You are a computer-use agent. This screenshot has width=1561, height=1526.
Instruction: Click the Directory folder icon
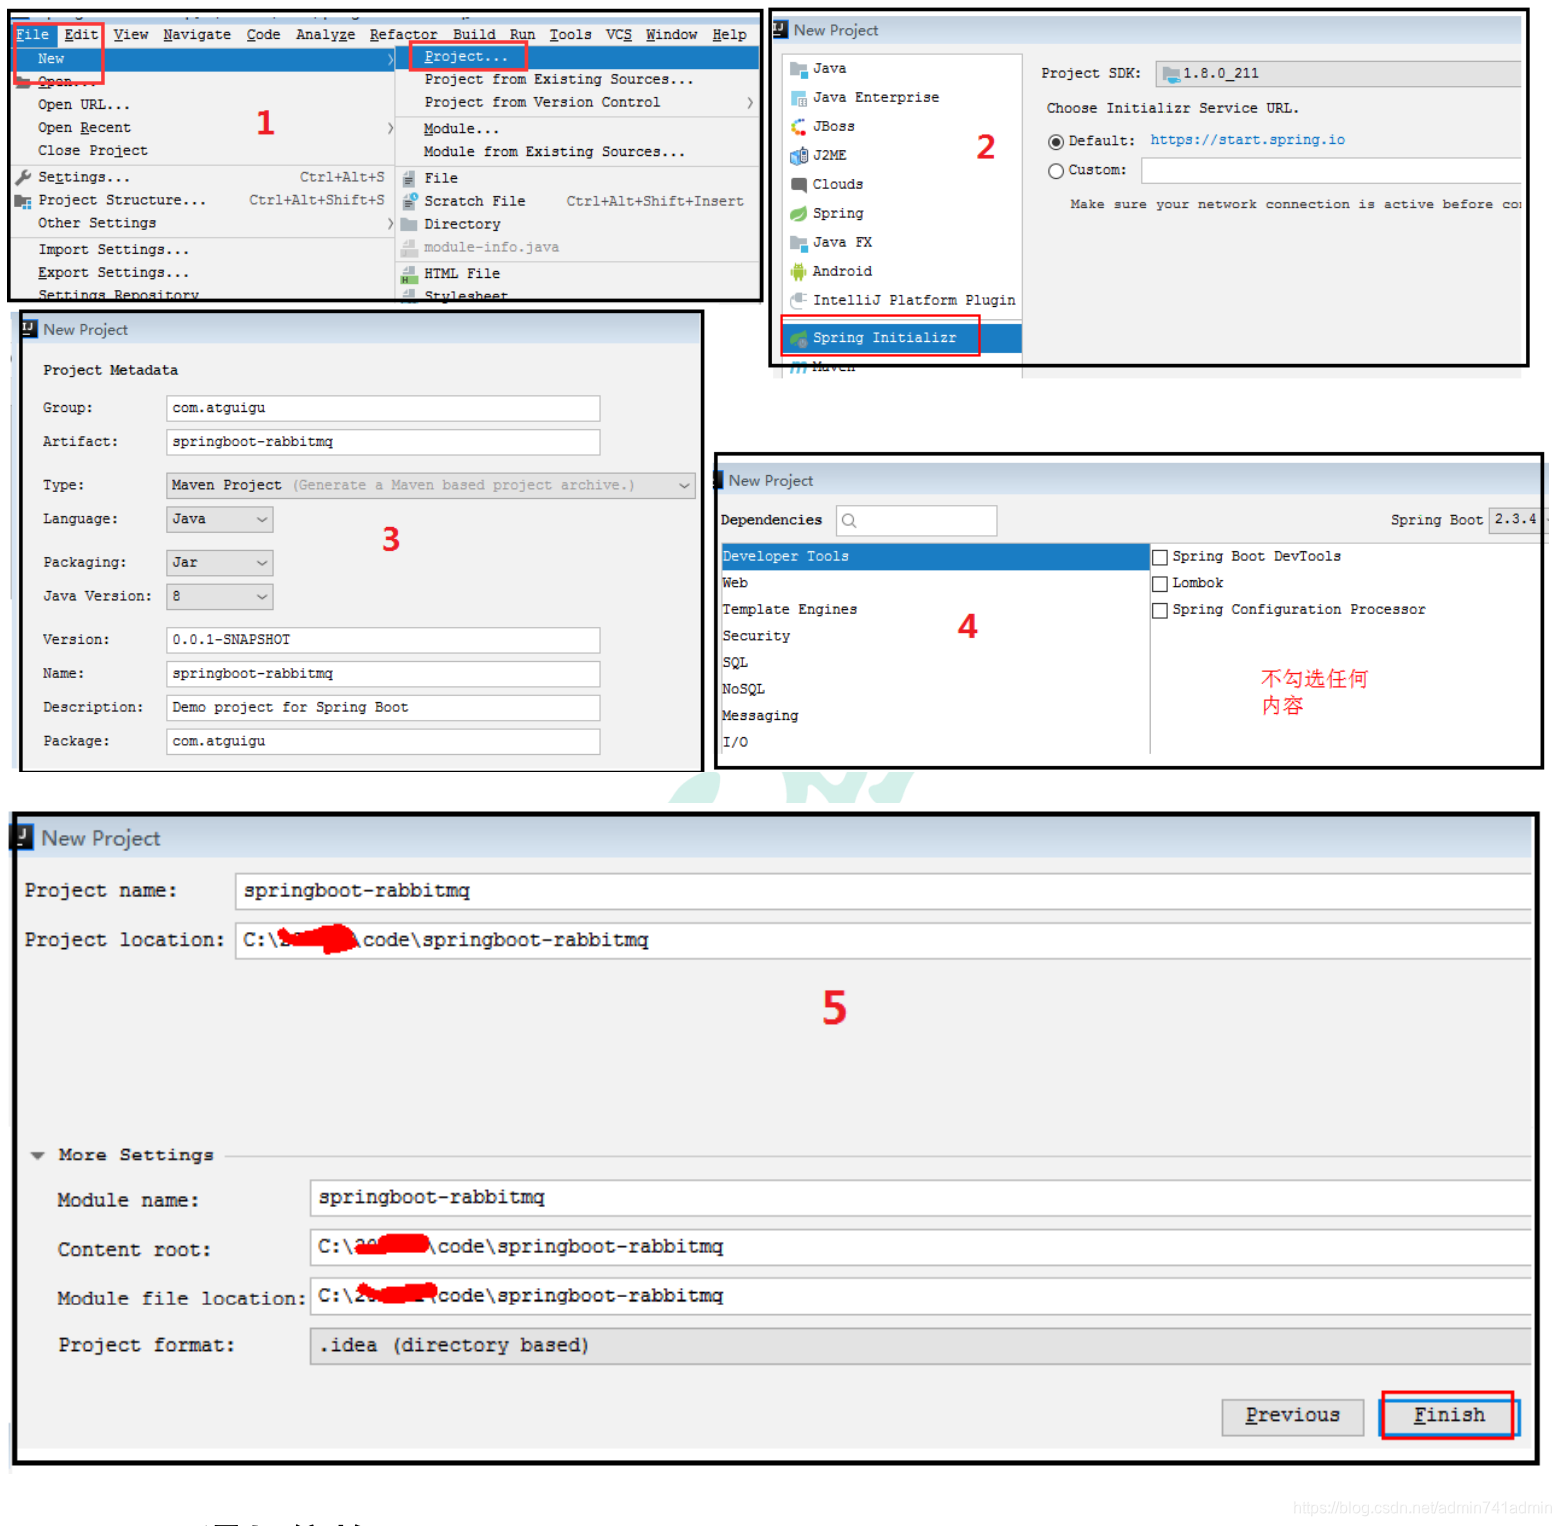pos(408,224)
